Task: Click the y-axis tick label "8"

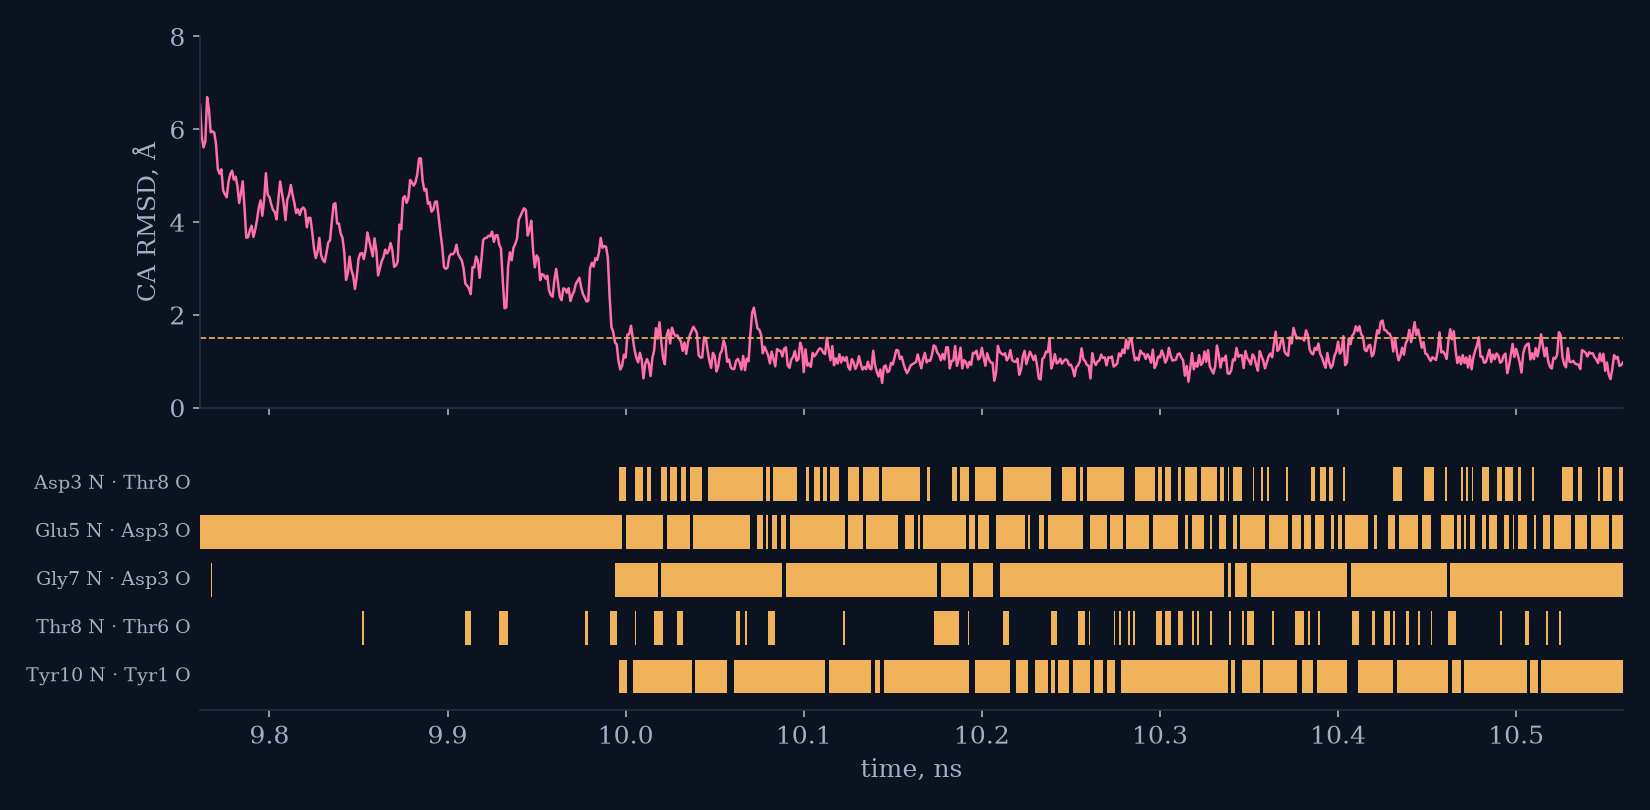Action: click(178, 38)
